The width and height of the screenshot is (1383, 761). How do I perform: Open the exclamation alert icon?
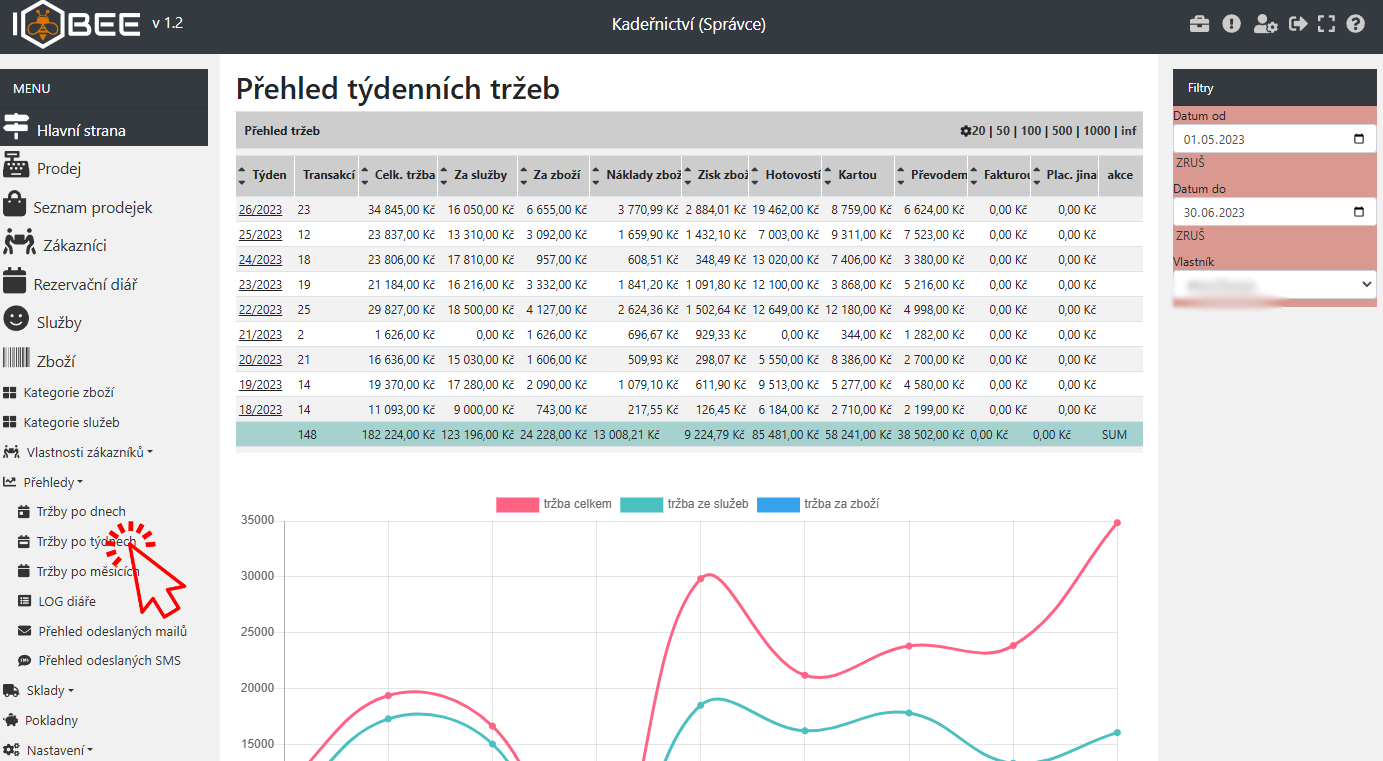(x=1232, y=24)
